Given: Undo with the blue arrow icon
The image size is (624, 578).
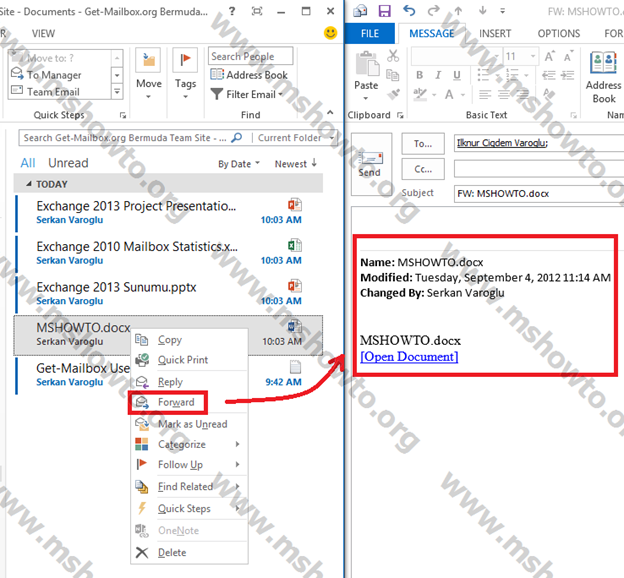Looking at the screenshot, I should 409,10.
